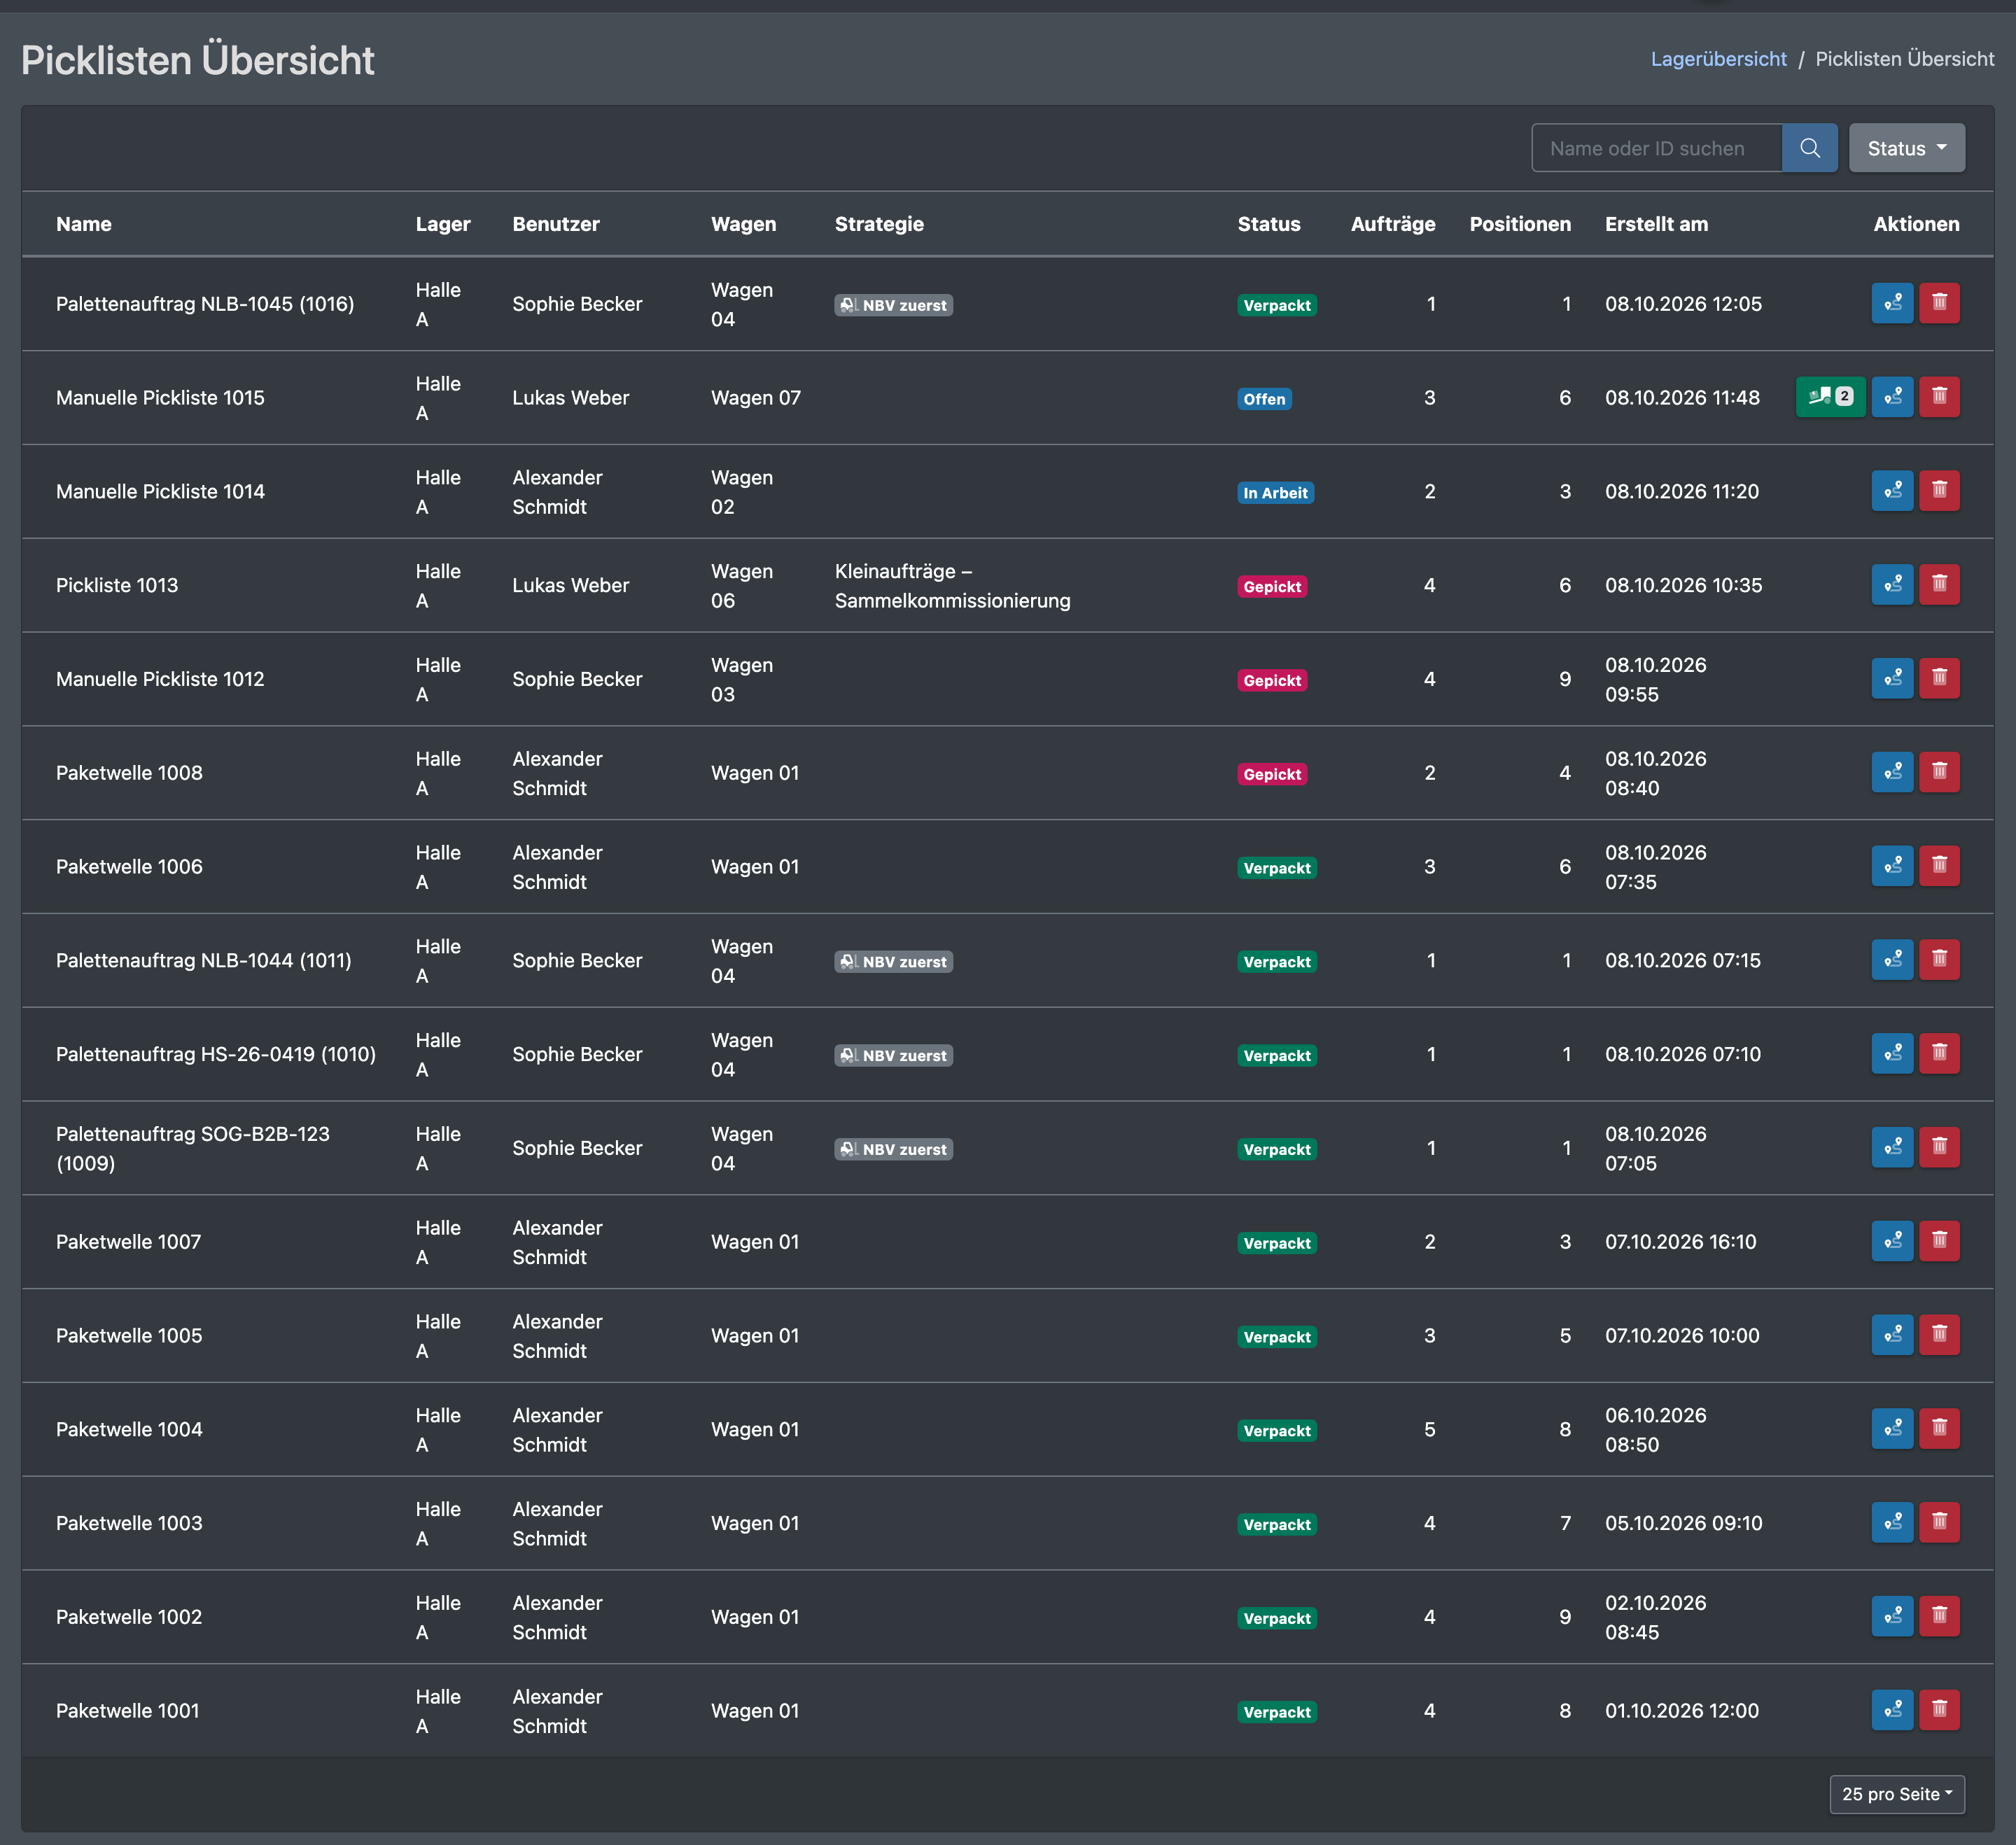Delete Paketwelle 1003 with trash icon
Screen dimensions: 2016x1845
click(x=1939, y=1523)
